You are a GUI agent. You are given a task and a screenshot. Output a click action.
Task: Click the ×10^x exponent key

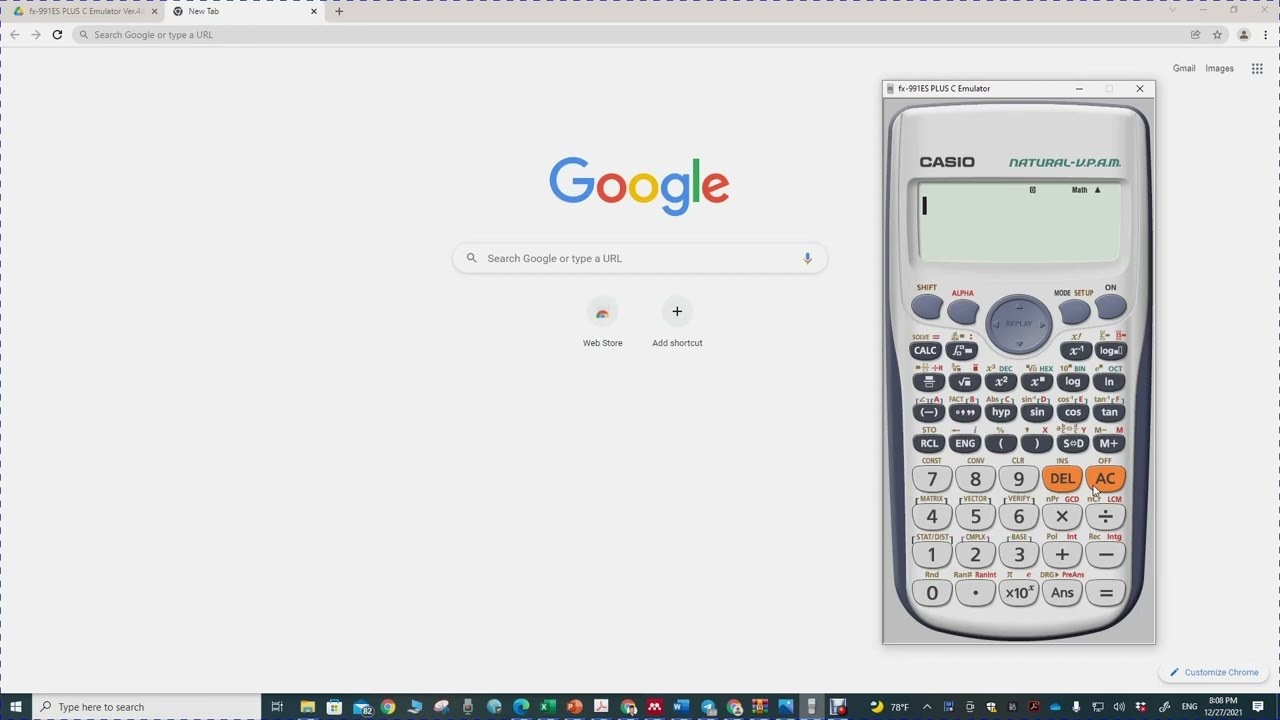point(1018,593)
